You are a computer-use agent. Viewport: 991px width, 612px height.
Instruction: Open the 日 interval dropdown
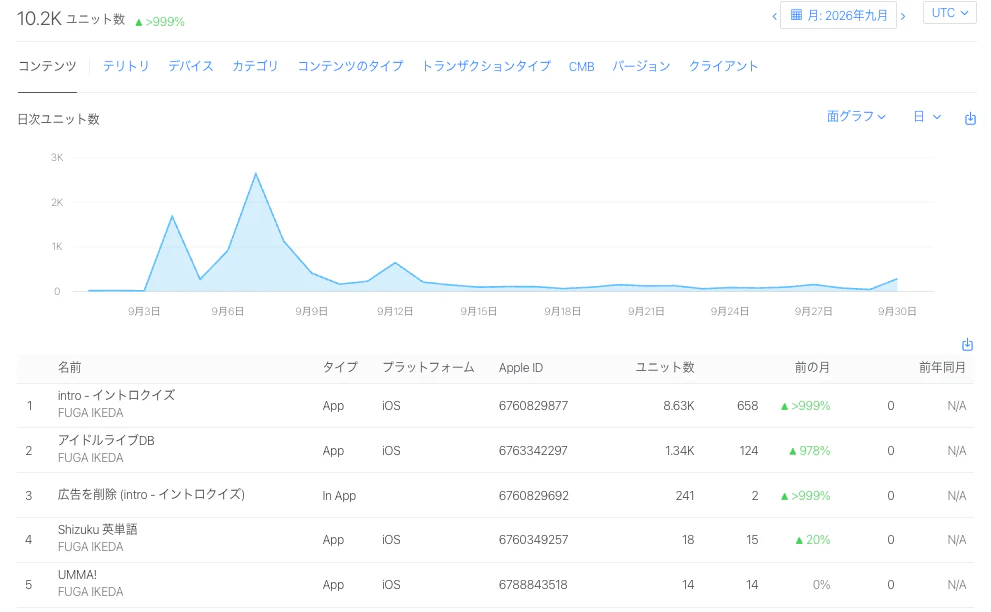click(x=927, y=116)
